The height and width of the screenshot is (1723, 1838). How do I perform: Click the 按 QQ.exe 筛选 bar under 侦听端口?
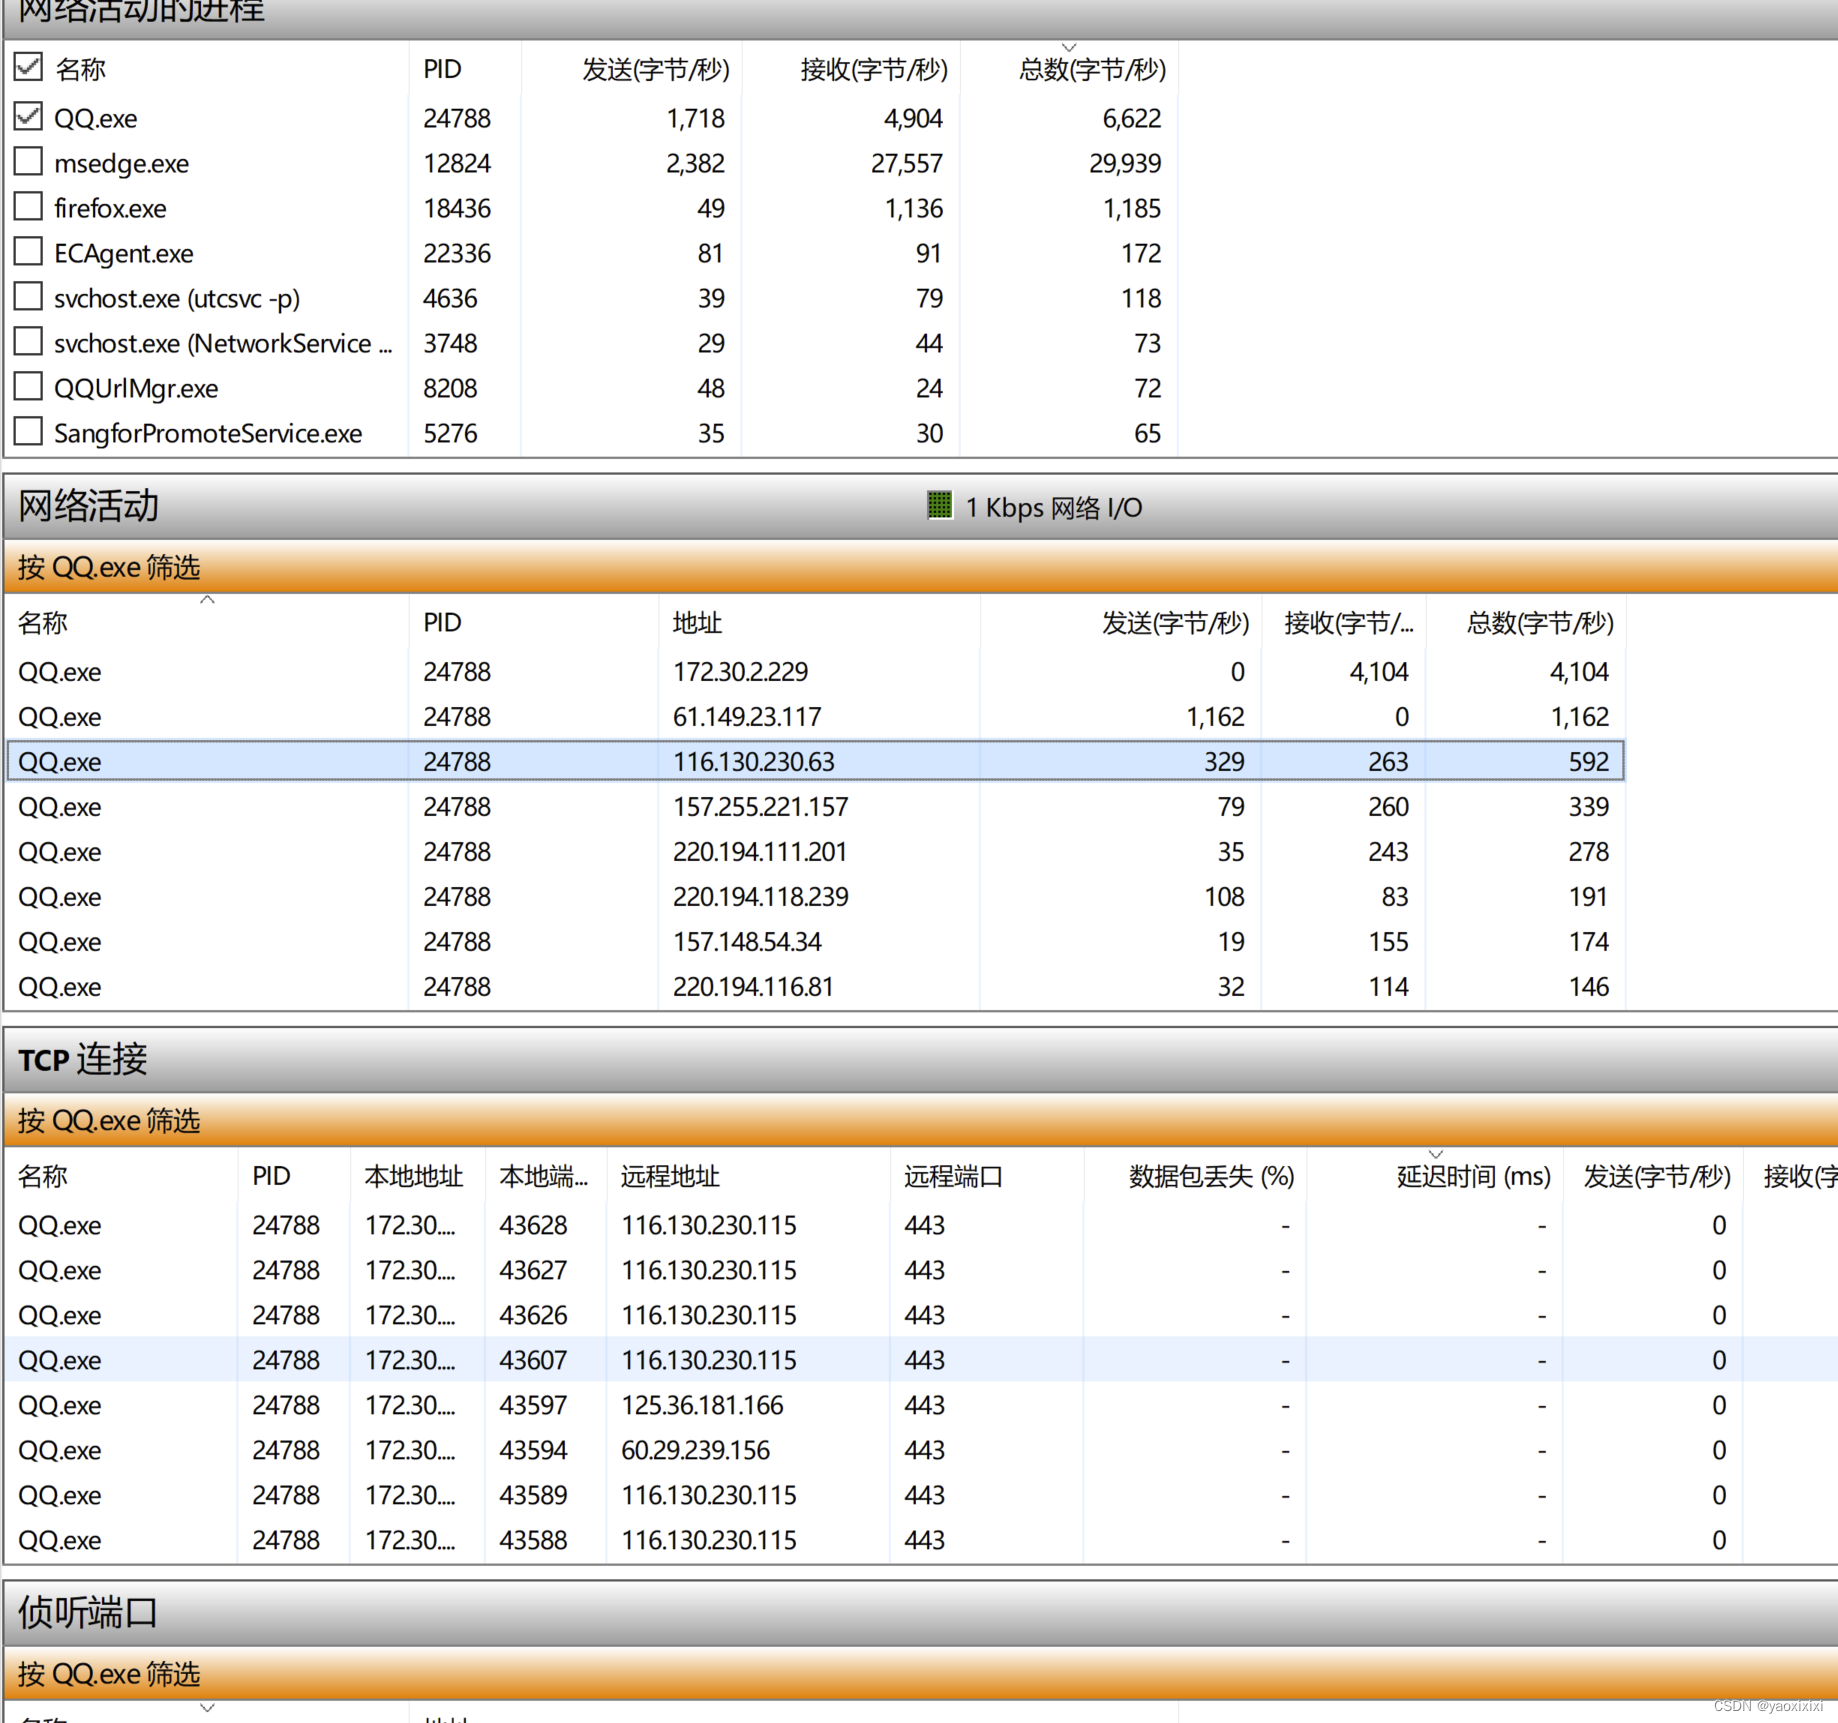(920, 1673)
